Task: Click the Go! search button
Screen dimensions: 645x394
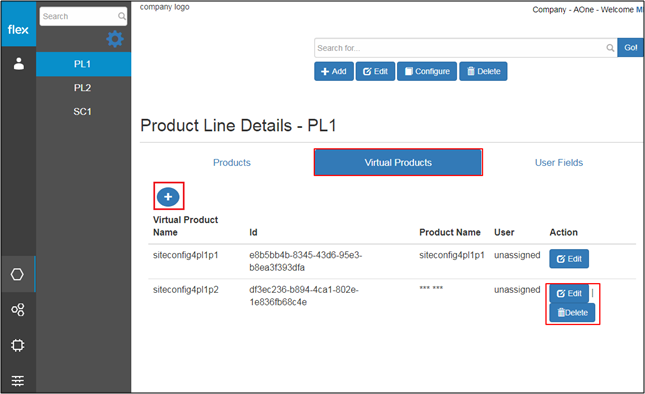Action: [630, 48]
